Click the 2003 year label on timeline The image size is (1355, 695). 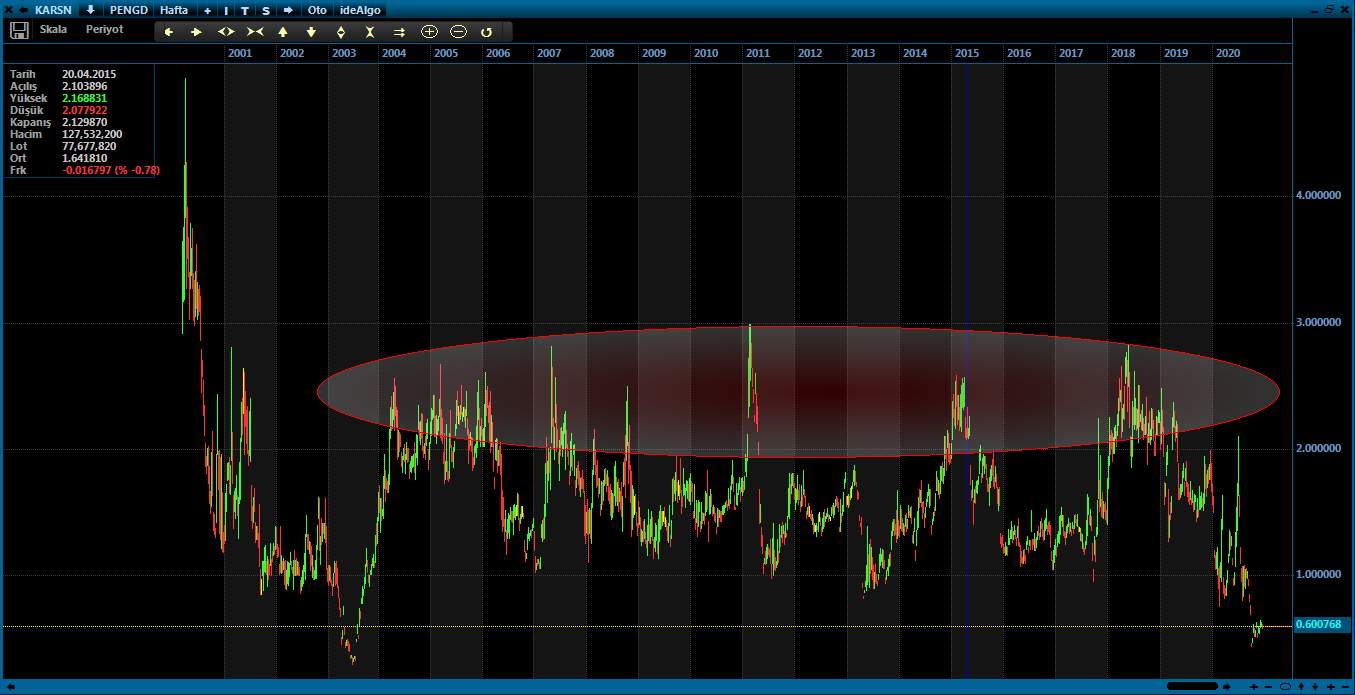(x=343, y=53)
